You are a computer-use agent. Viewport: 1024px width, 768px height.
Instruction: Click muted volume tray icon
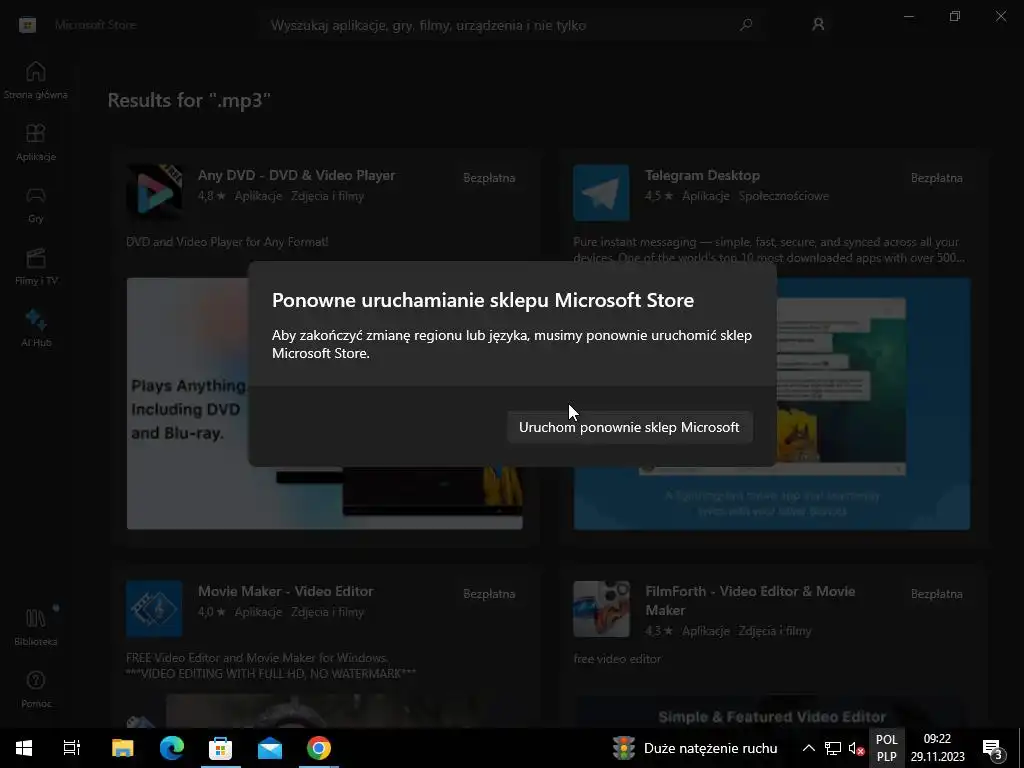click(x=856, y=748)
